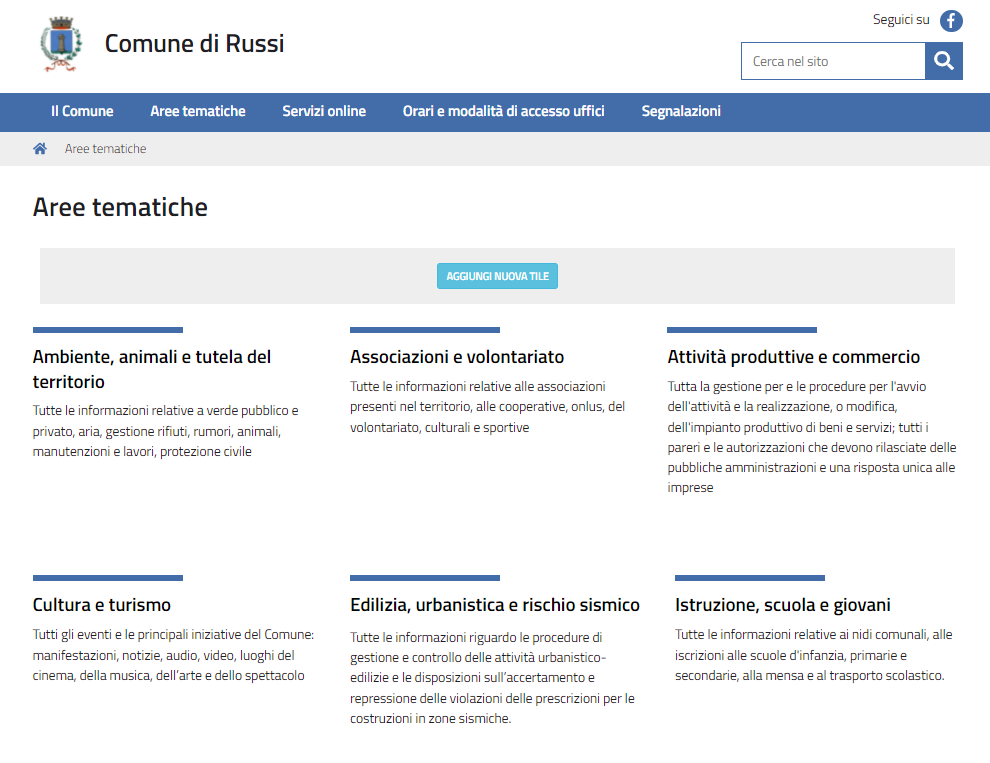Viewport: 990px width, 763px height.
Task: Click the home icon in the breadcrumb
Action: point(40,149)
